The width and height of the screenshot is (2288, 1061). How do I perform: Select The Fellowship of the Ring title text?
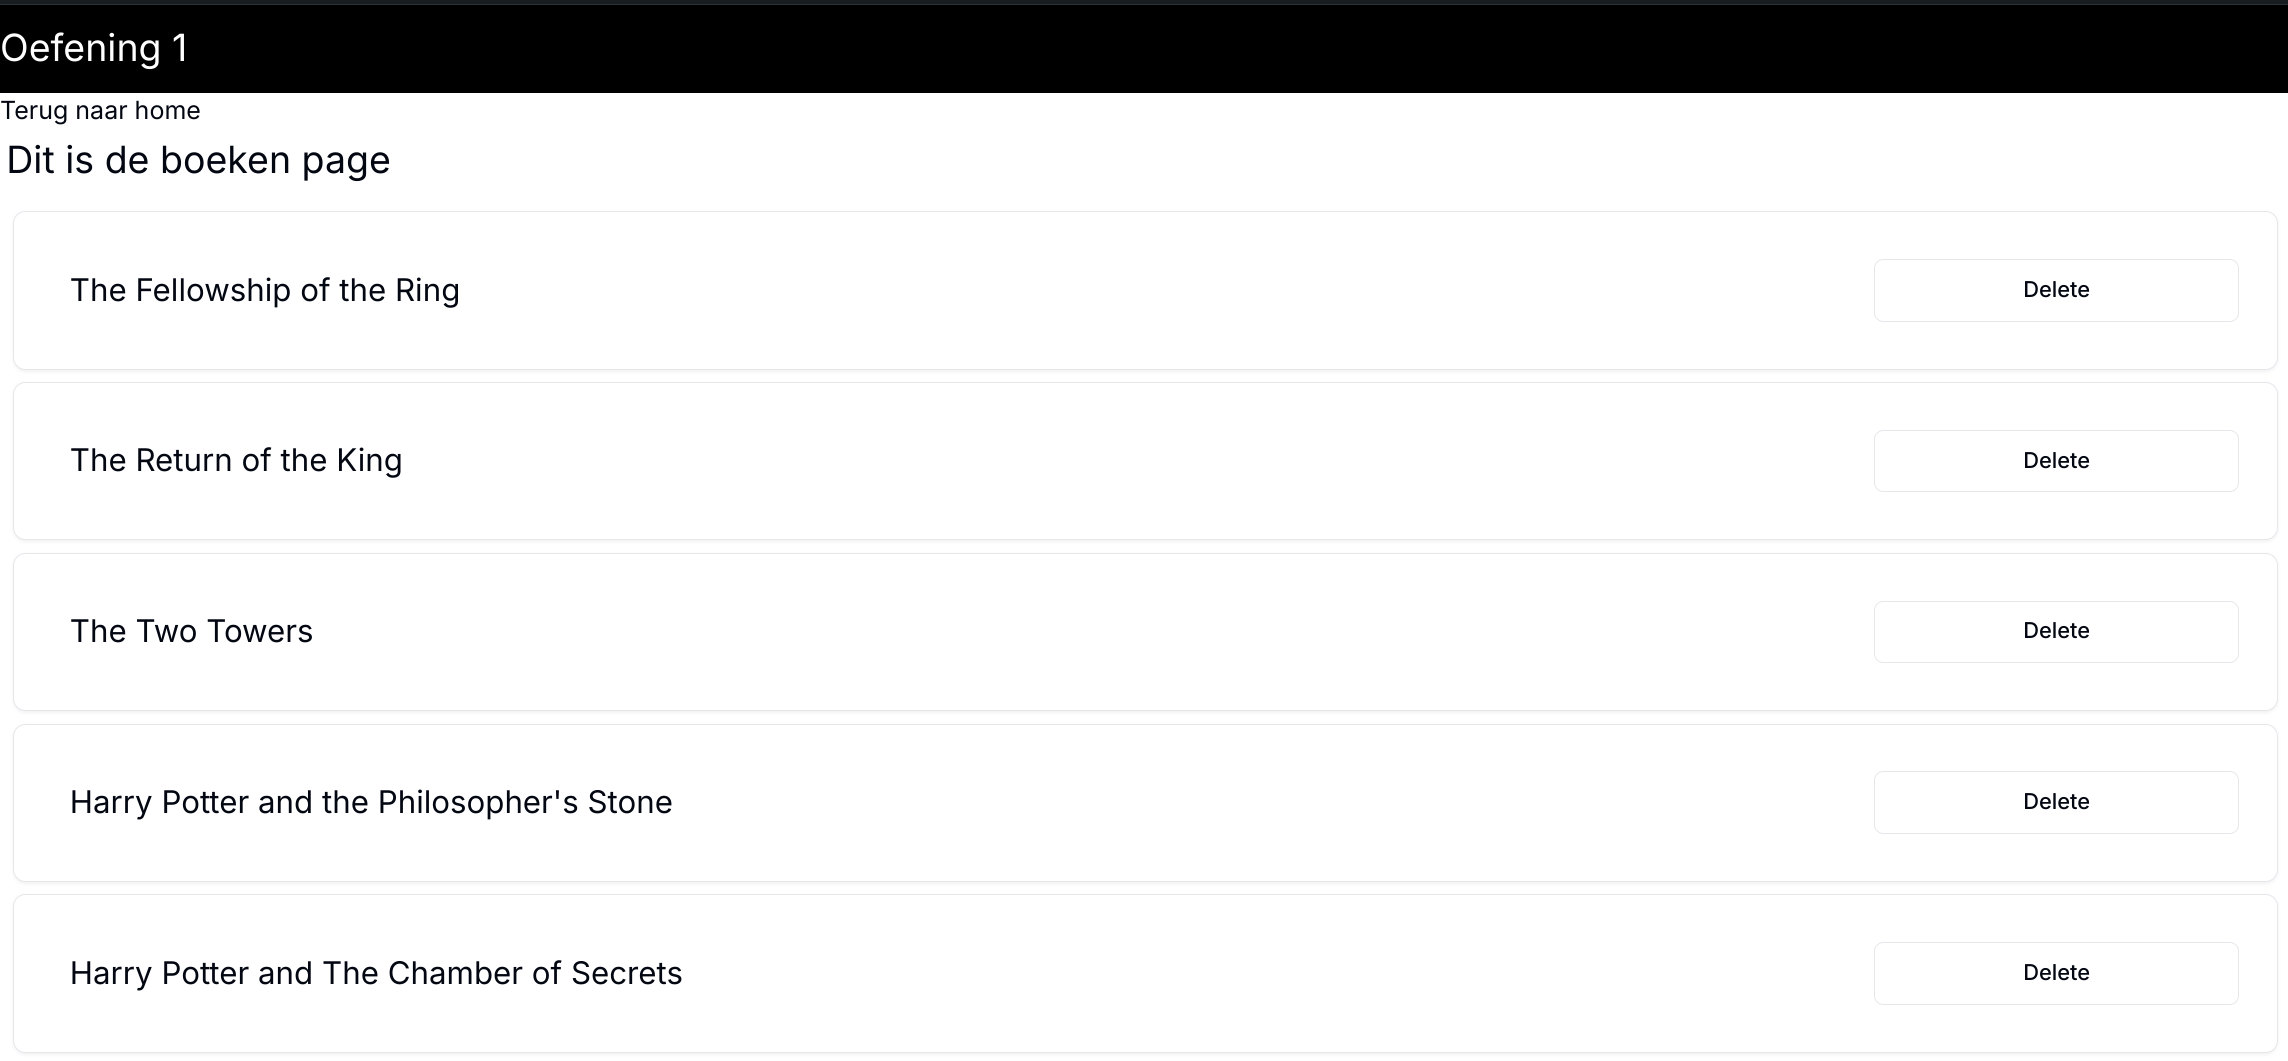pos(265,290)
